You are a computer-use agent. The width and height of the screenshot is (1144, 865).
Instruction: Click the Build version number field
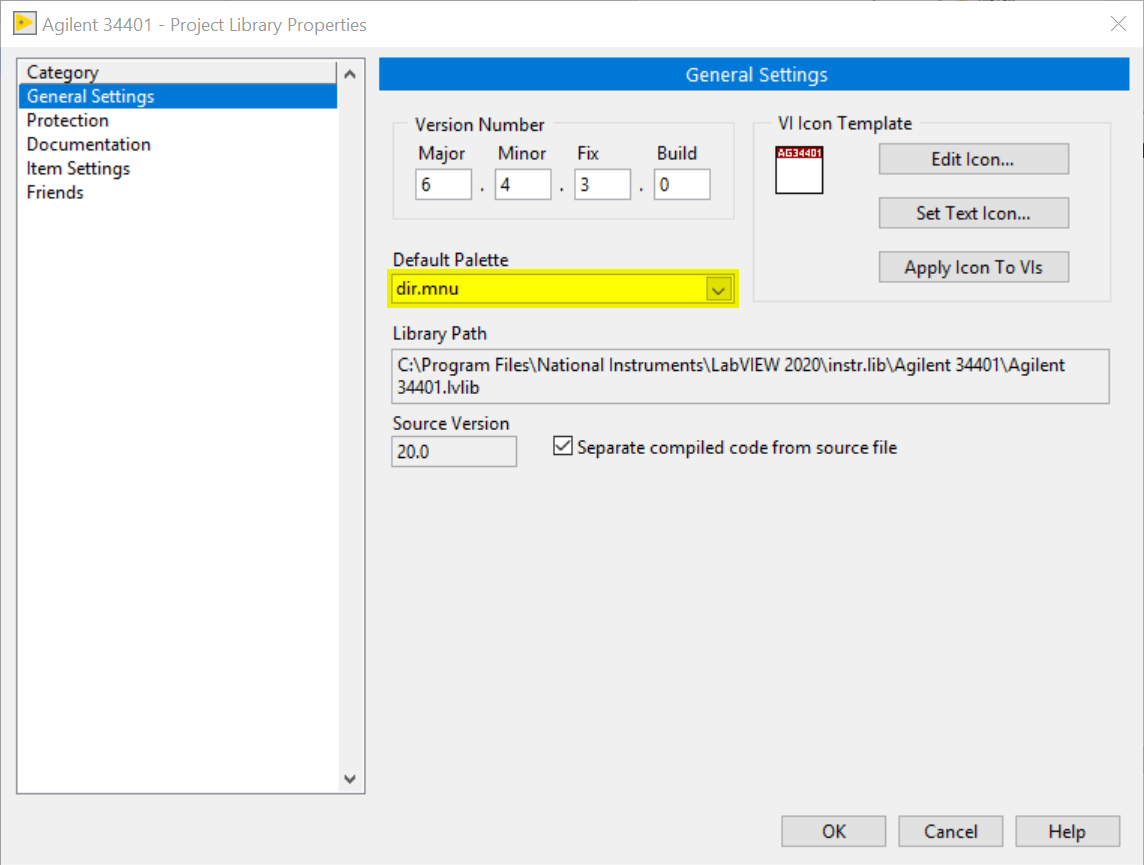(x=682, y=185)
